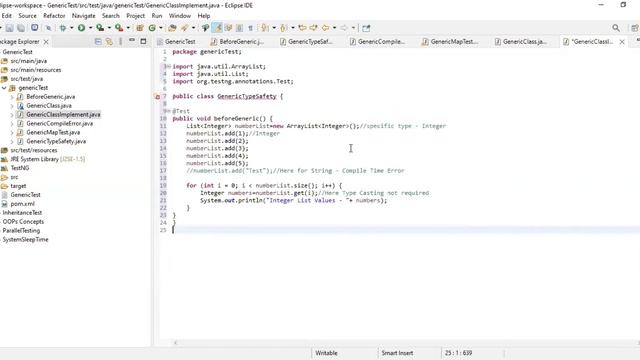Select GenericCompileError.java in Package Explorer
The image size is (640, 360).
(60, 123)
